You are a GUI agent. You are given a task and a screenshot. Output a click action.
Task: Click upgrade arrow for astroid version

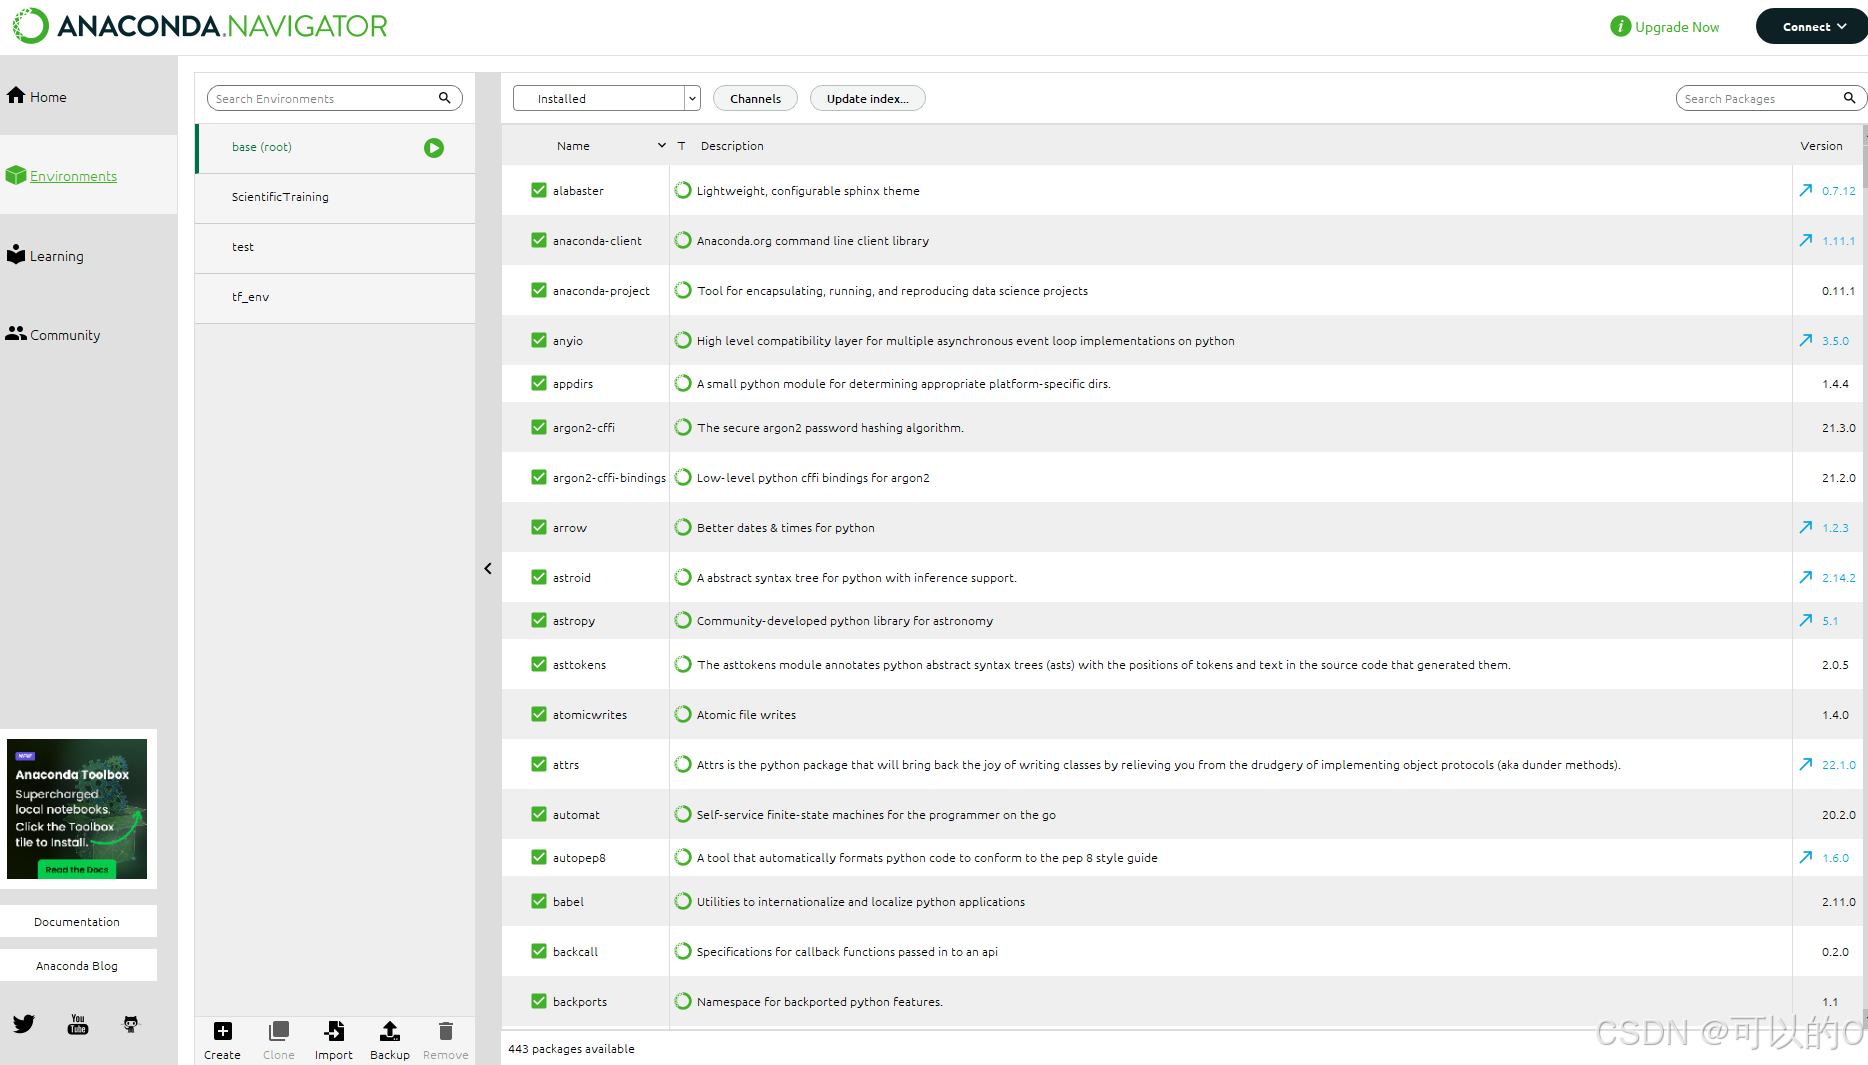pyautogui.click(x=1806, y=577)
